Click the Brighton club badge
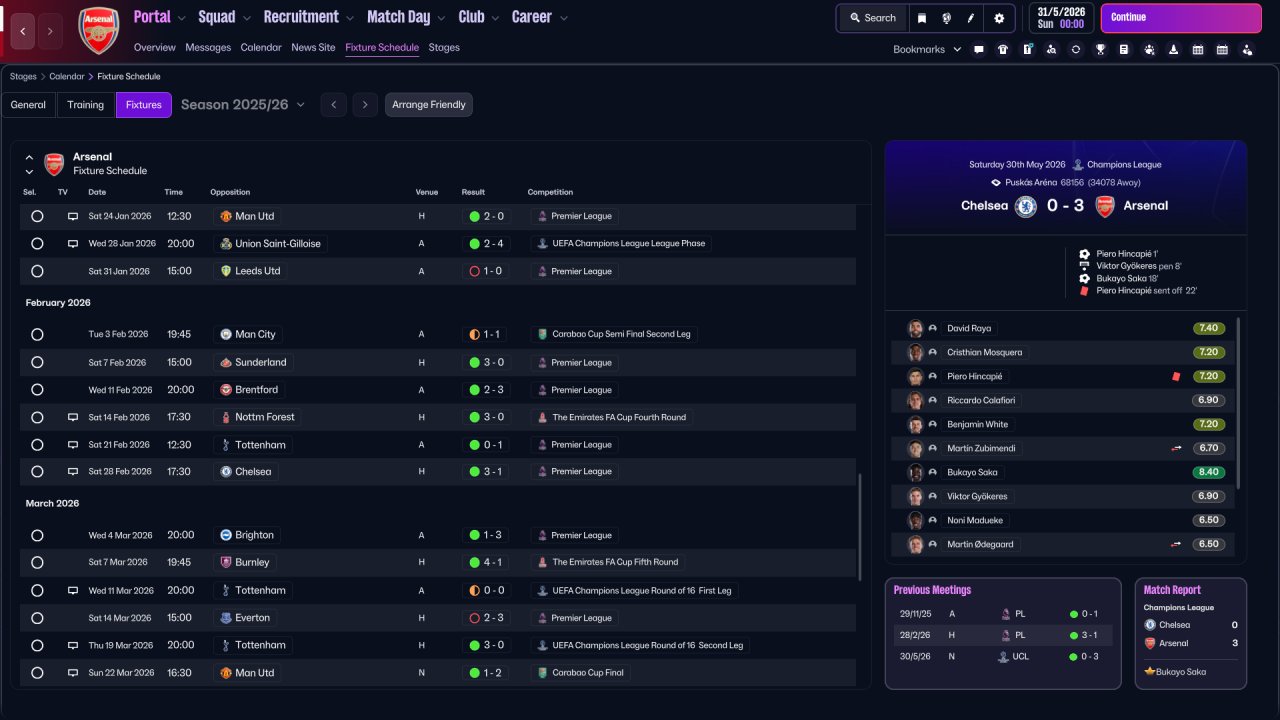 point(226,535)
